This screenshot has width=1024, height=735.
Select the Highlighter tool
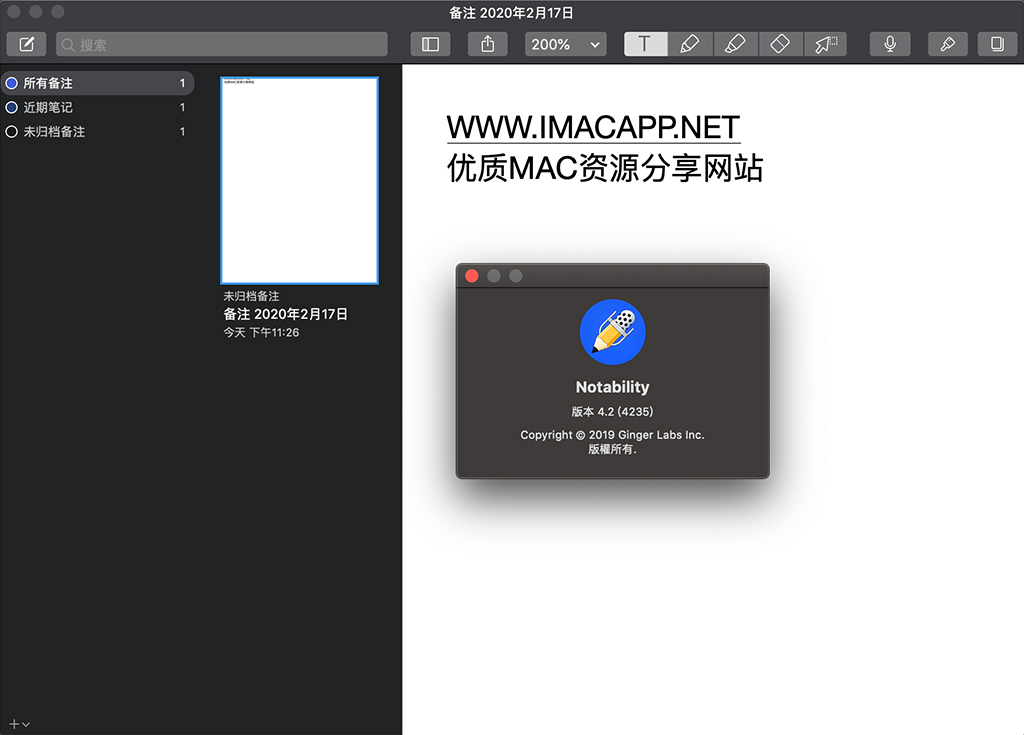[735, 44]
